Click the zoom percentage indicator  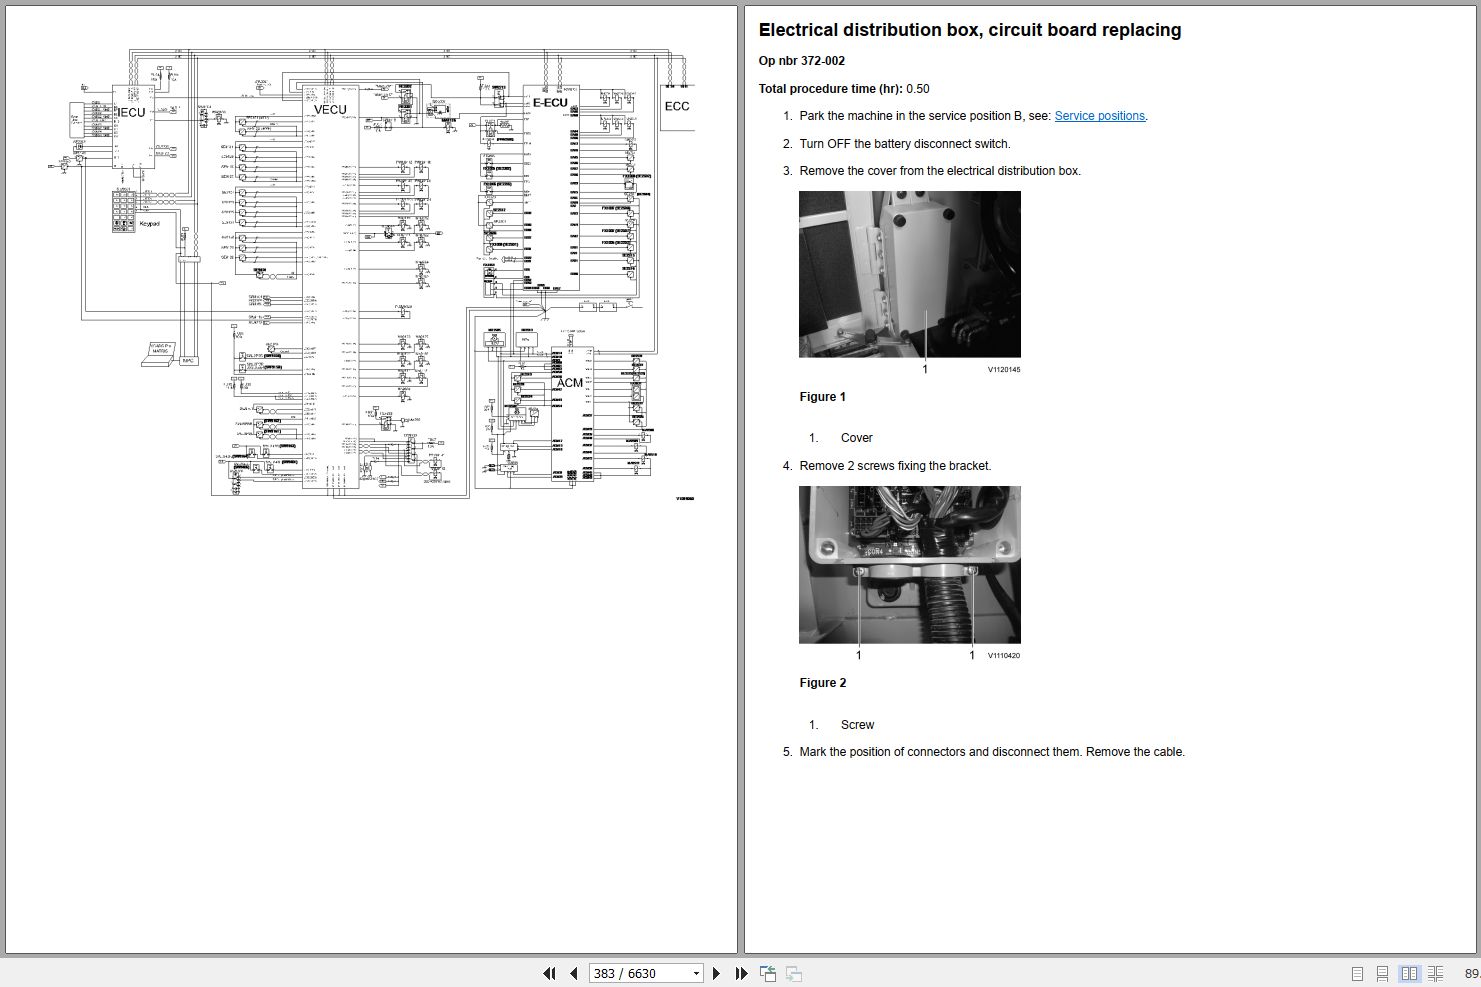pyautogui.click(x=1471, y=973)
